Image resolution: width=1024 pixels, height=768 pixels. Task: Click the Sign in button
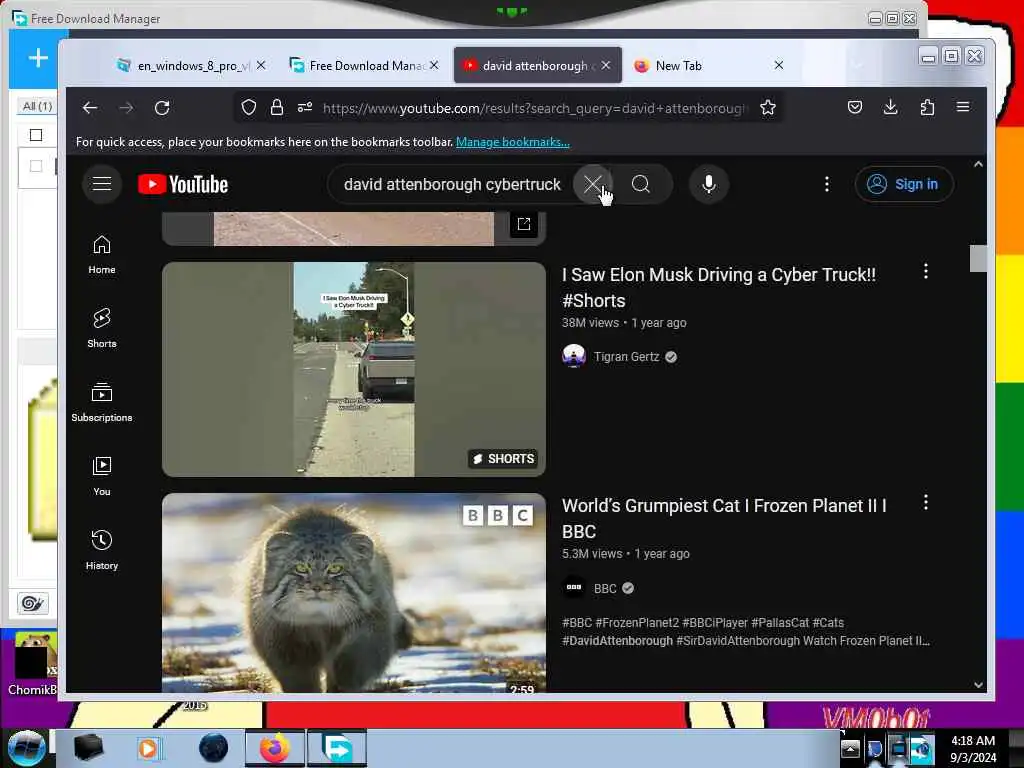[904, 184]
